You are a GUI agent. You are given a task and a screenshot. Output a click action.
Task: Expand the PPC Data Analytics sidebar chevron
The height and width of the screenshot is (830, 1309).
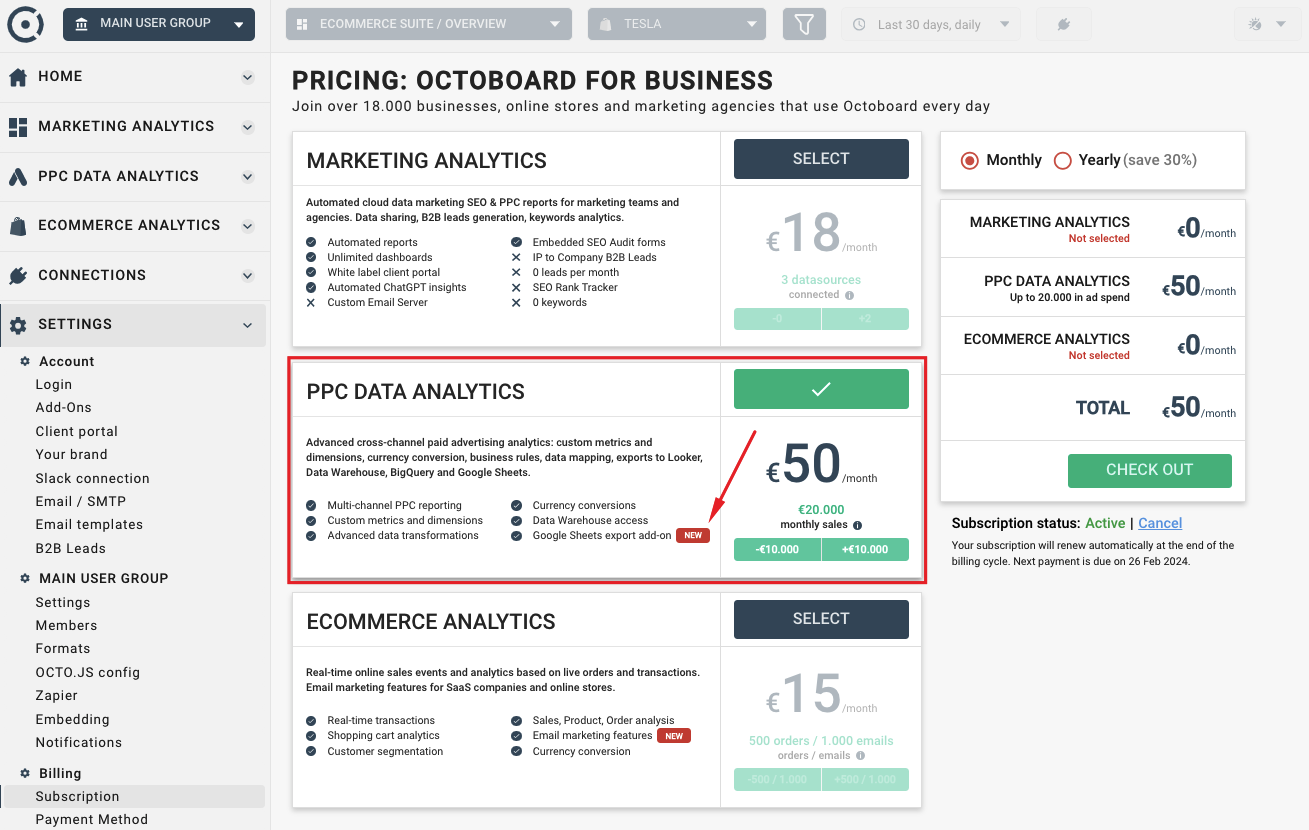tap(248, 177)
